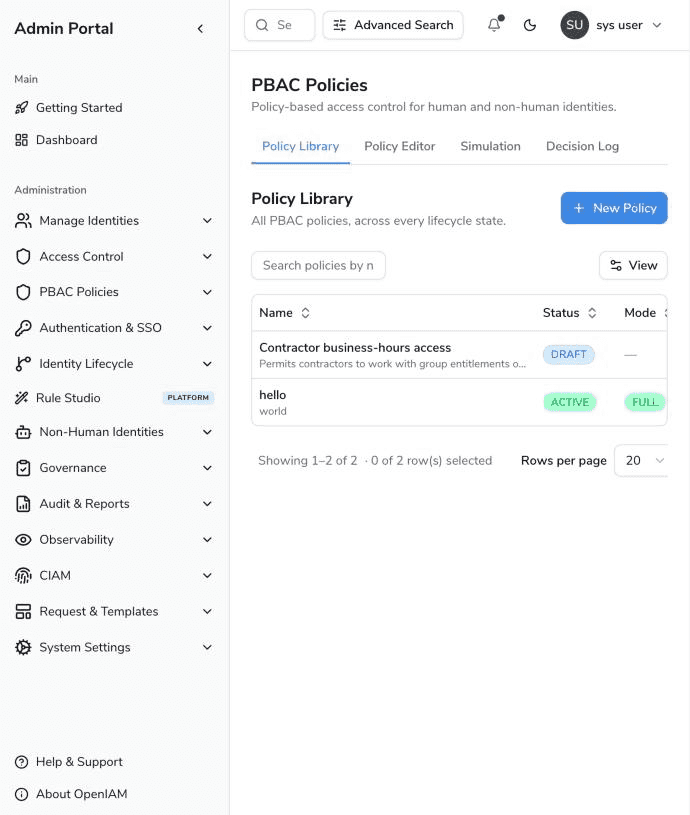Open the Rows per page dropdown
This screenshot has width=690, height=815.
tap(641, 461)
